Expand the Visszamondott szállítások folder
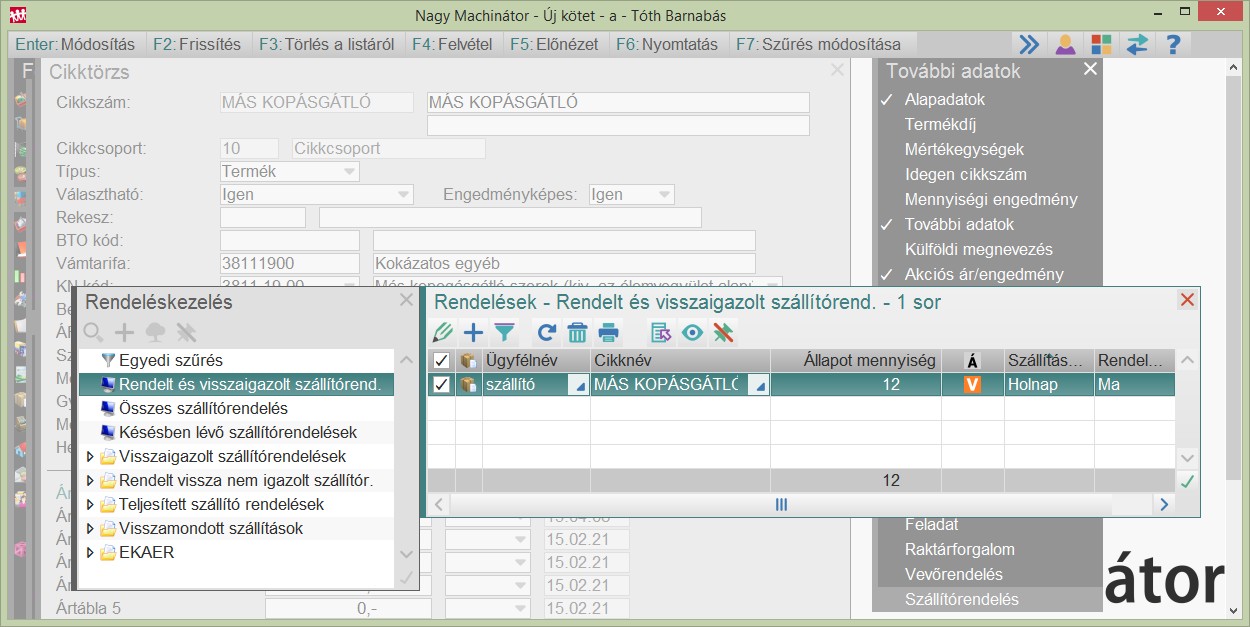The width and height of the screenshot is (1250, 627). 91,529
